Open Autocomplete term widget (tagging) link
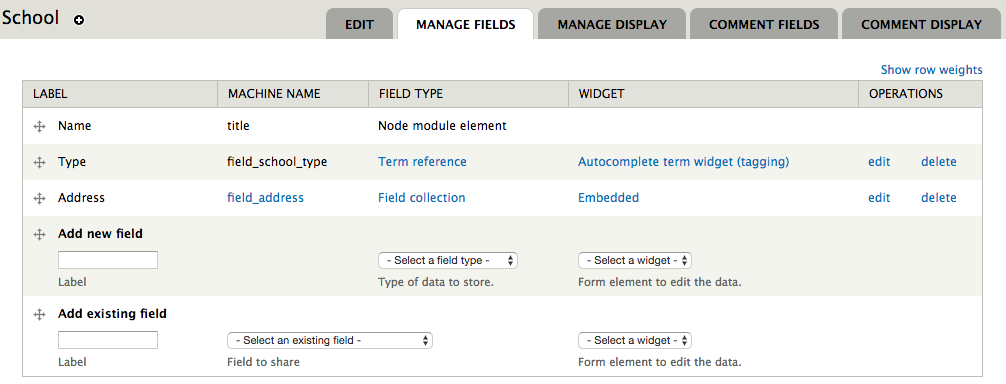Viewport: 1006px width, 384px height. point(683,162)
